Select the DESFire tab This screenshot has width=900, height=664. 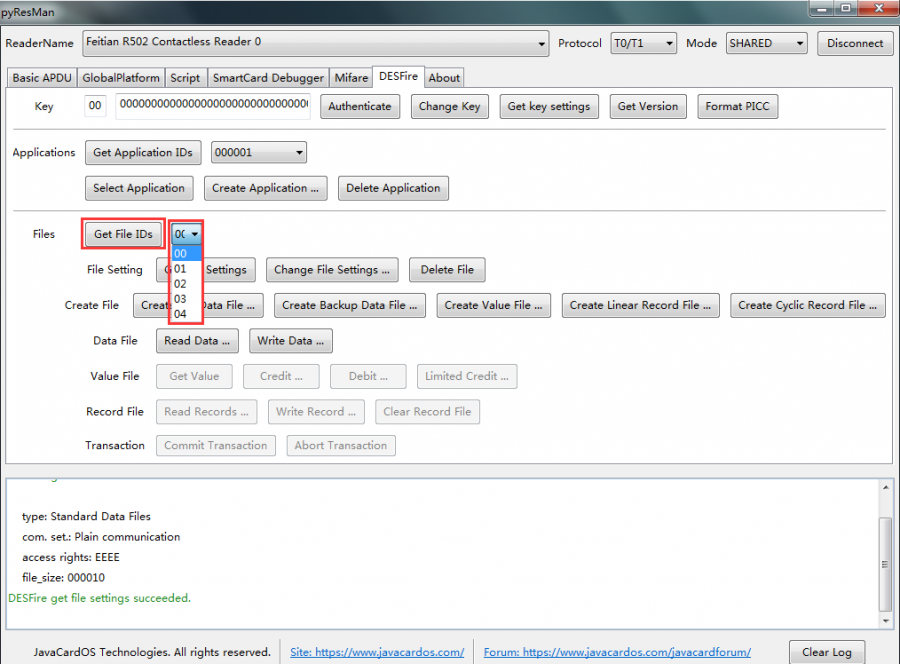tap(398, 76)
